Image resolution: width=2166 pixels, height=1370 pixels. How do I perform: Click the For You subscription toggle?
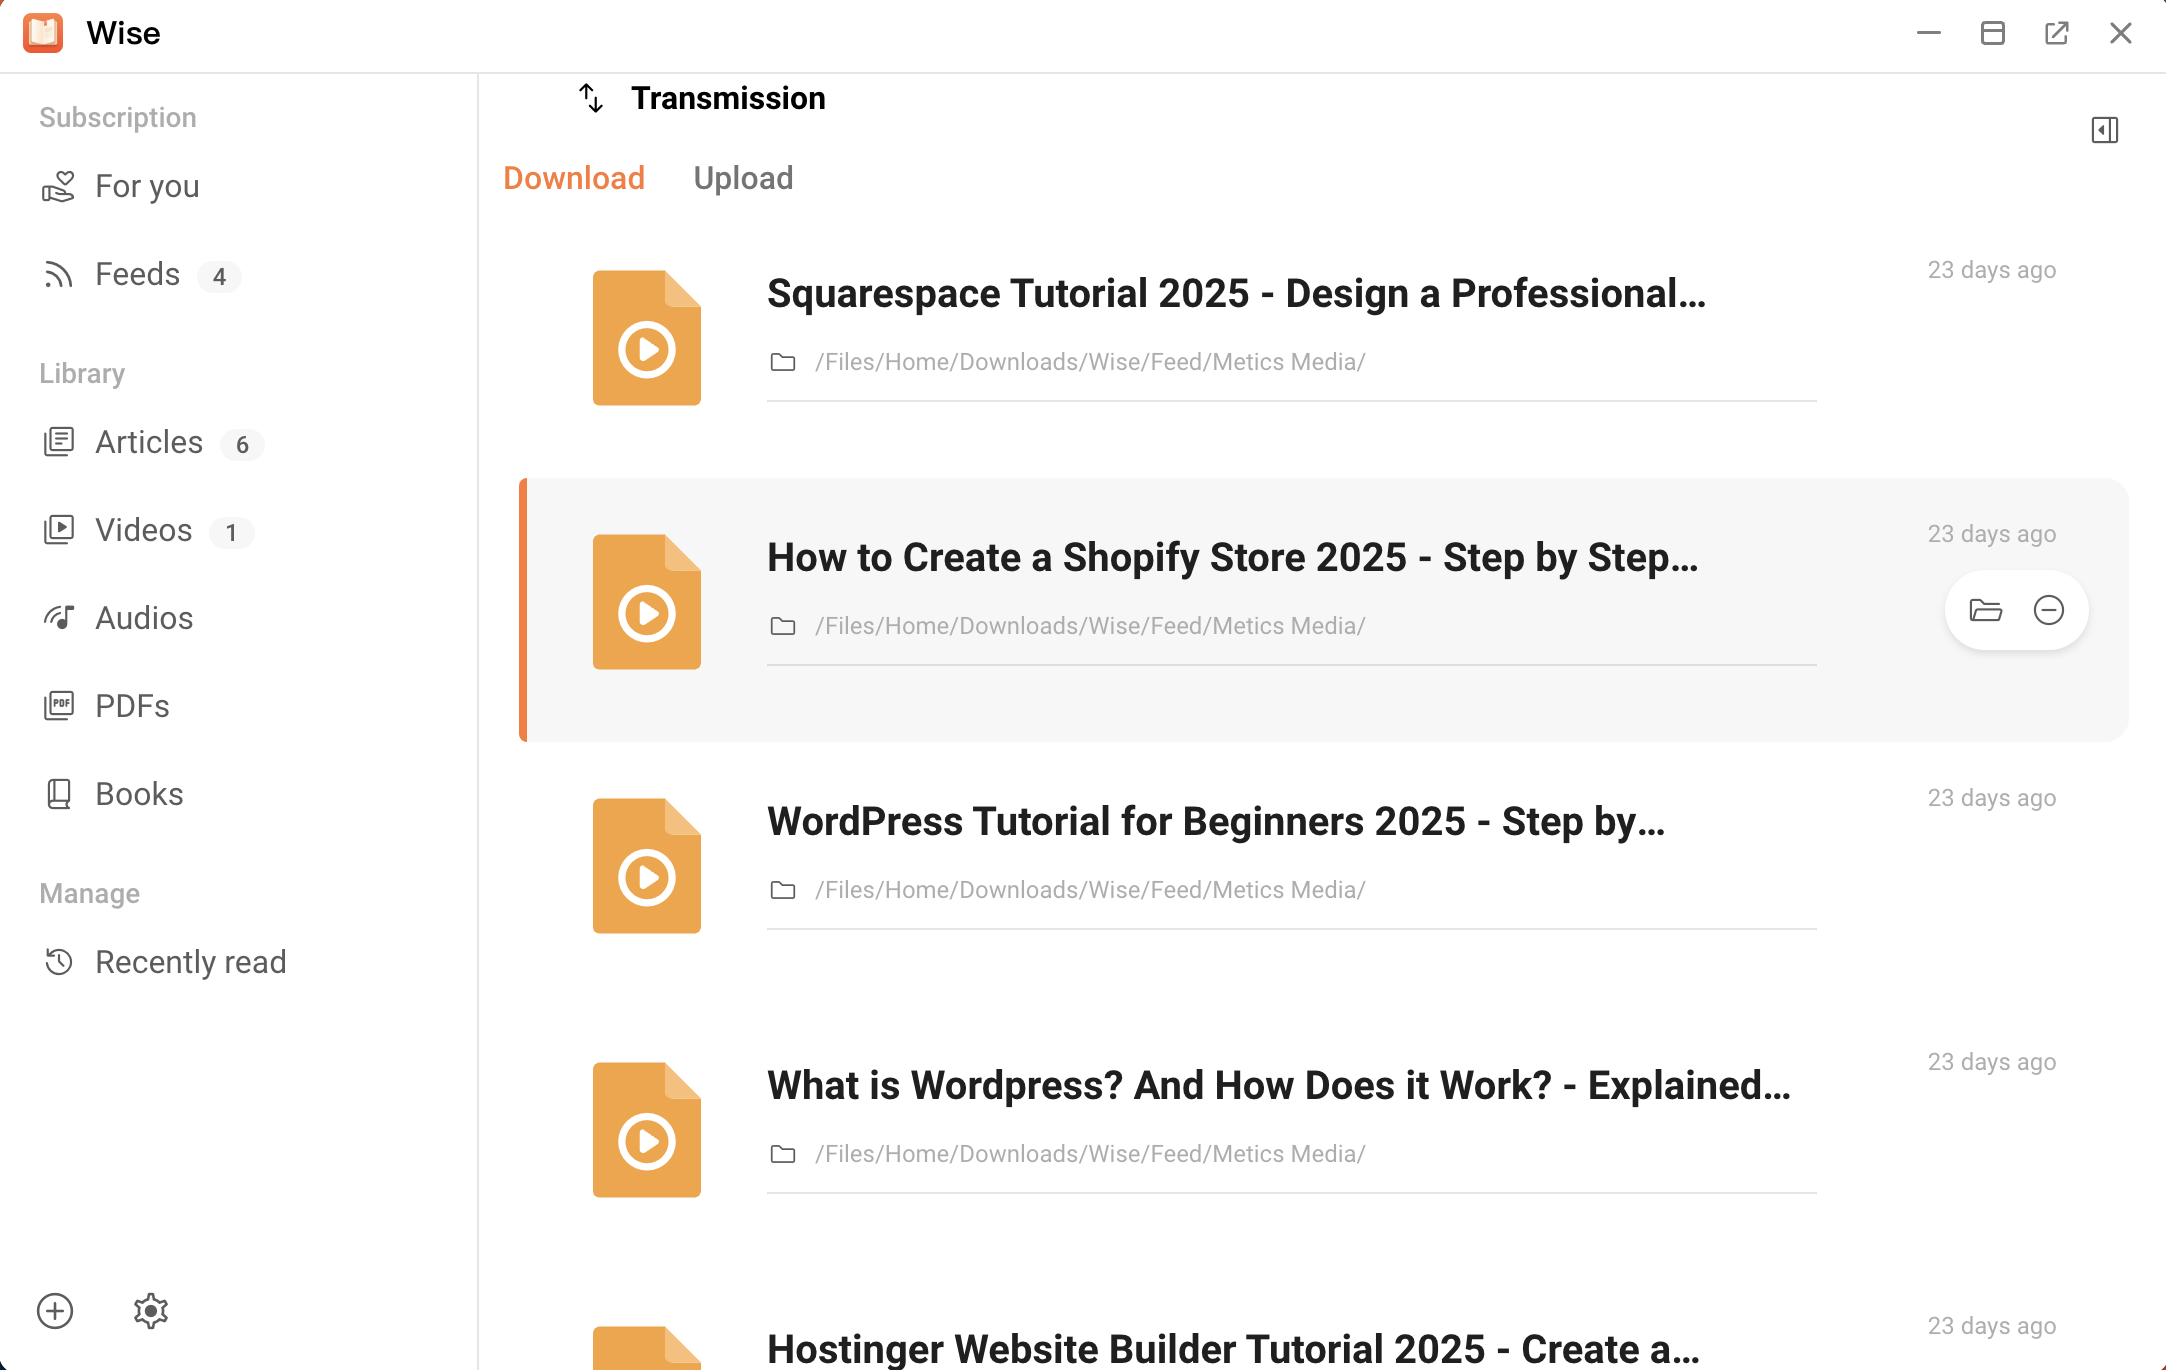click(145, 186)
